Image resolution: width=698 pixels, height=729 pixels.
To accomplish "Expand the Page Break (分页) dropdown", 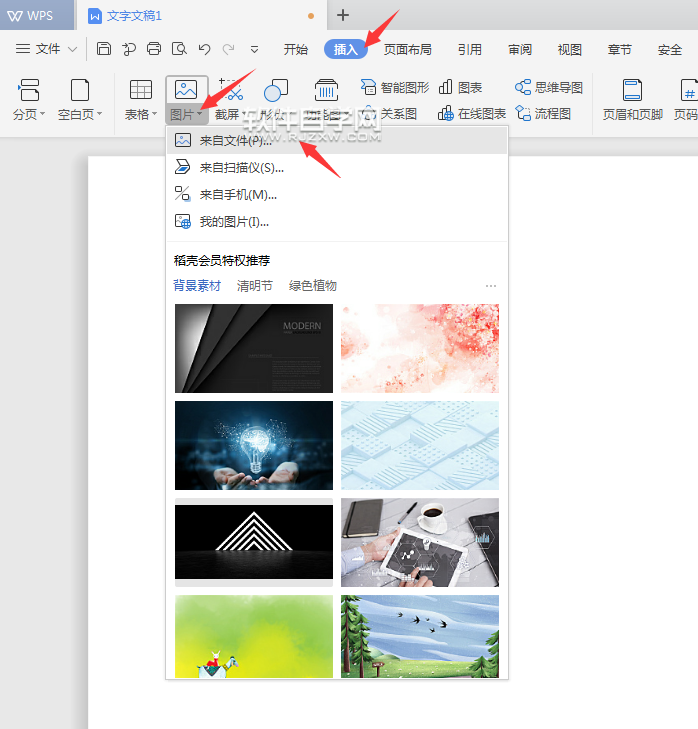I will [42, 115].
